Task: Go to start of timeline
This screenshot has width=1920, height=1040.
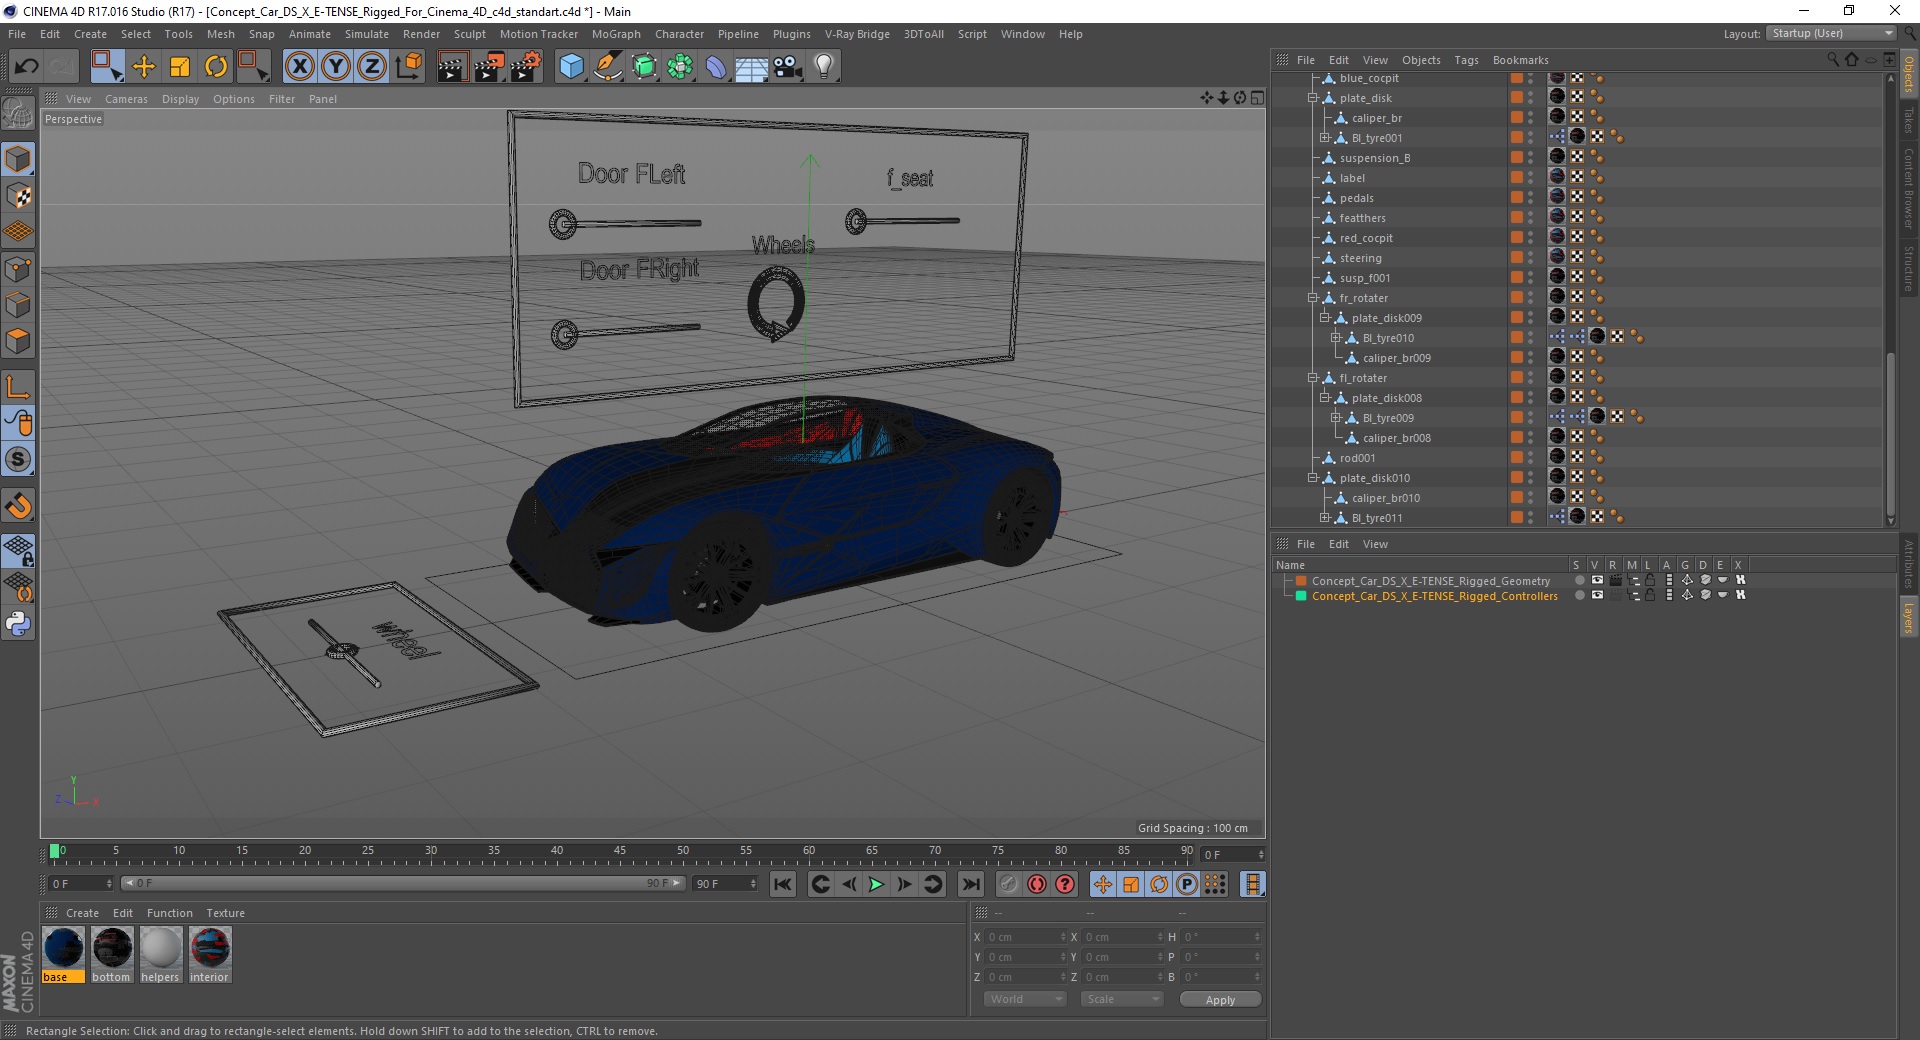Action: [x=783, y=884]
